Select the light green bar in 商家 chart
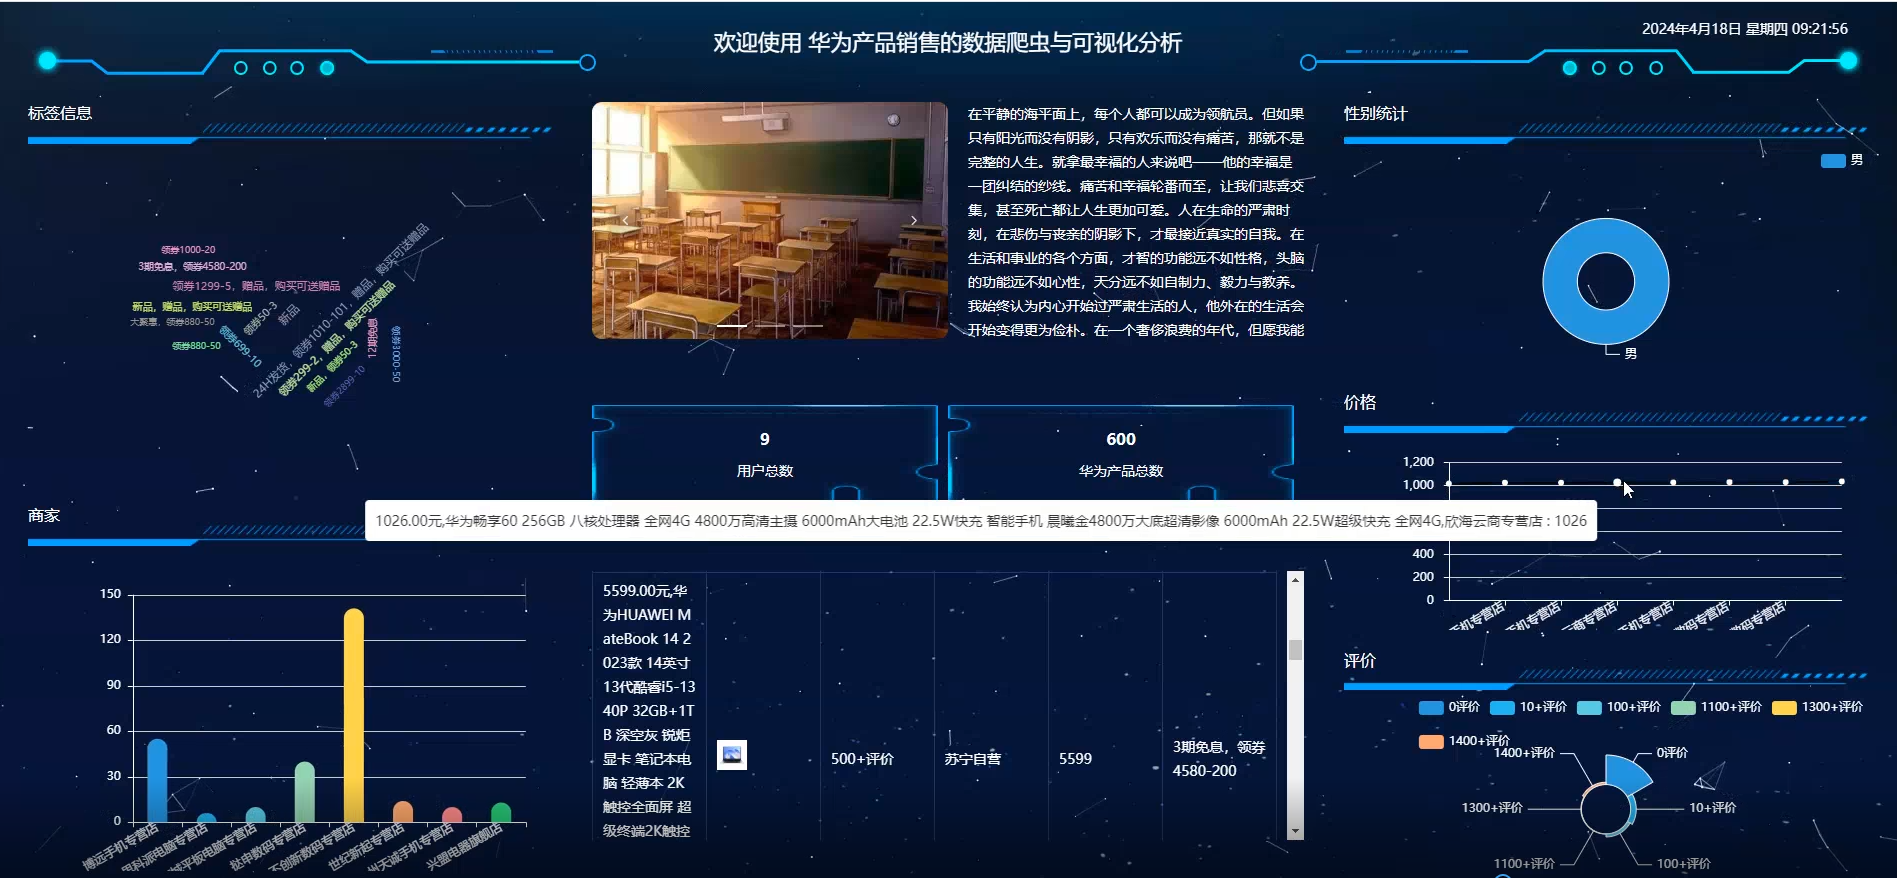1897x878 pixels. click(x=305, y=792)
